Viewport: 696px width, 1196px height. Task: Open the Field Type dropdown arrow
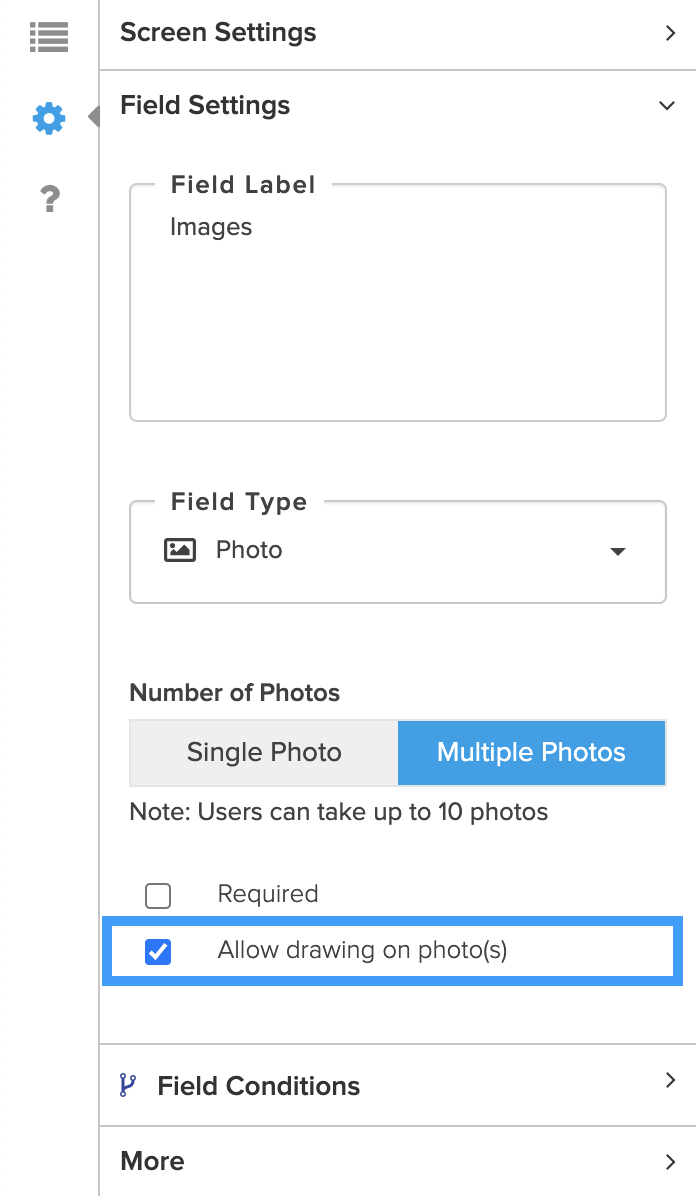[618, 551]
